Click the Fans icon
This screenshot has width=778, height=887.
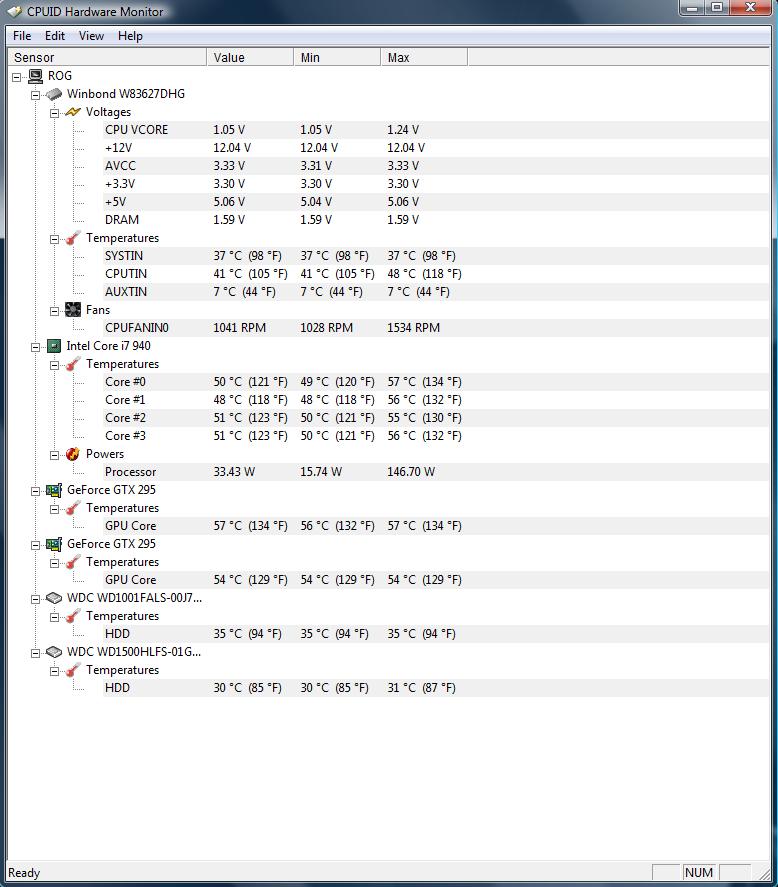[73, 310]
